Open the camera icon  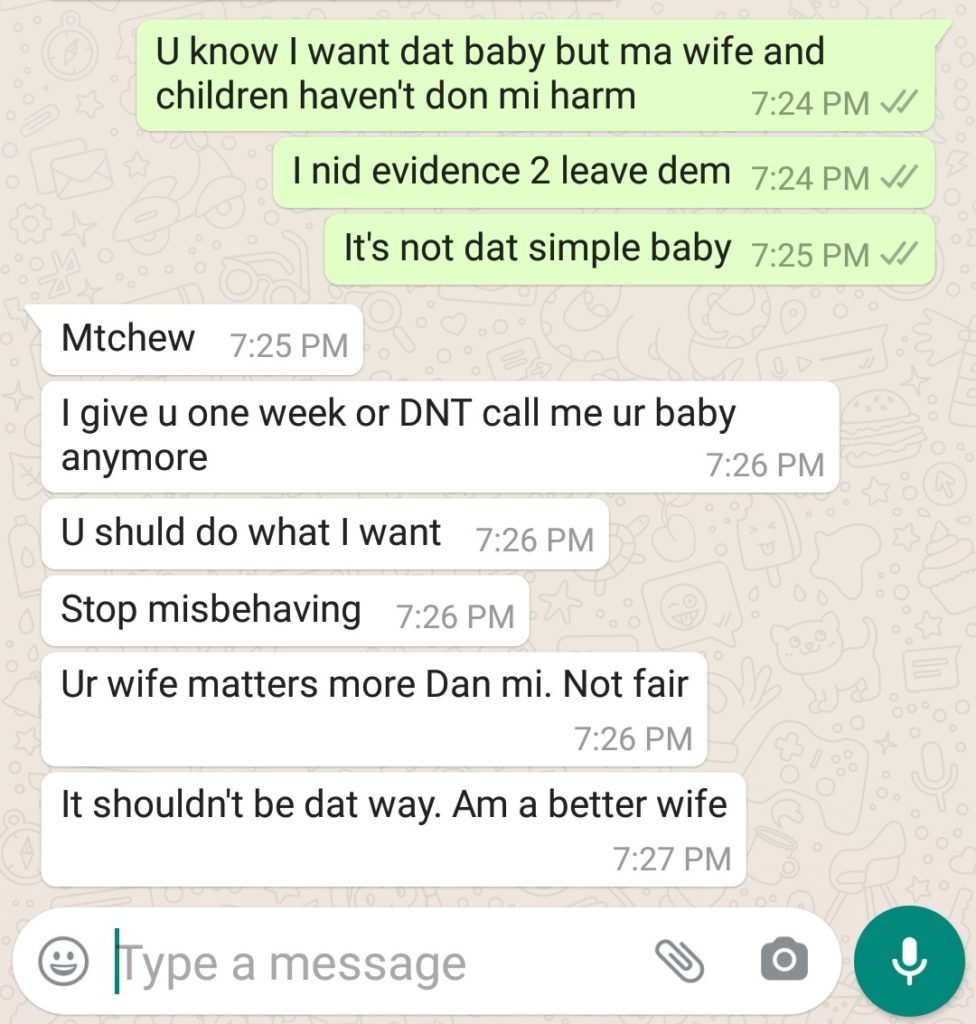(784, 959)
